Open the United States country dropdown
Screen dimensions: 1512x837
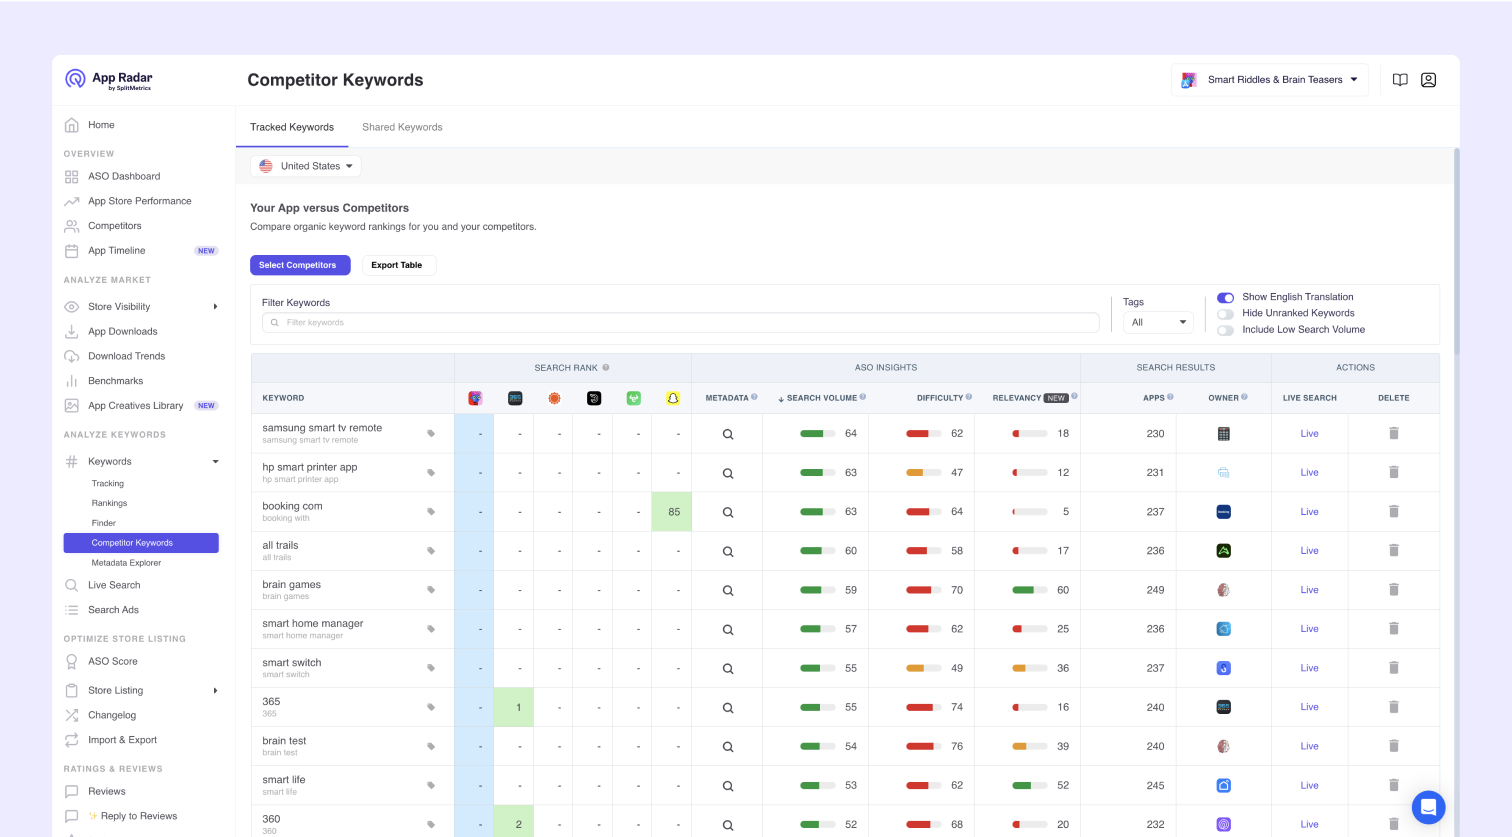click(x=306, y=166)
